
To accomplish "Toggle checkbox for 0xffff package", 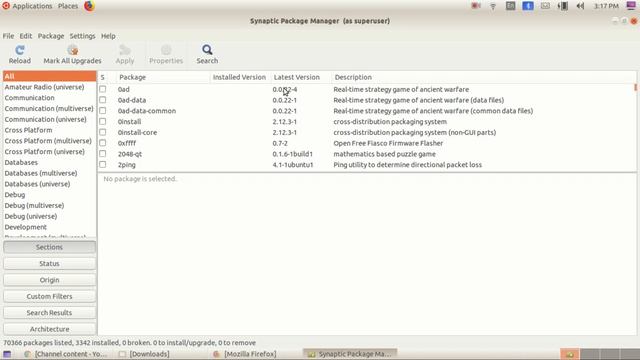I will [102, 143].
